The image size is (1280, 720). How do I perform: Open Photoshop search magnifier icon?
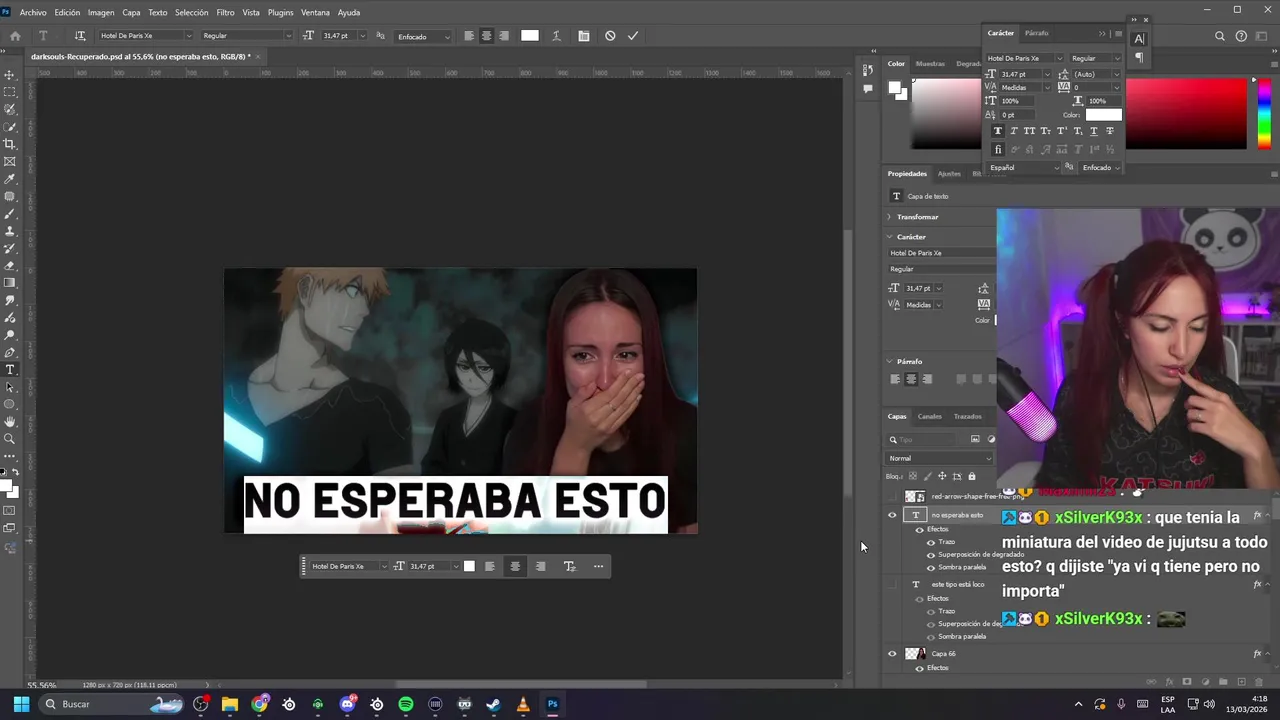1220,36
